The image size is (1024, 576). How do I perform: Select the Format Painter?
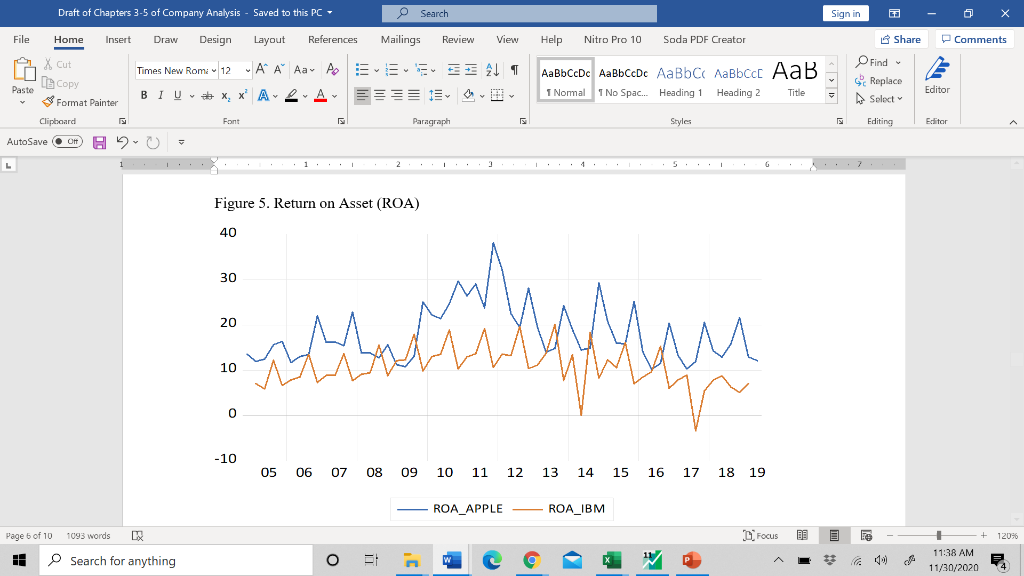click(80, 102)
